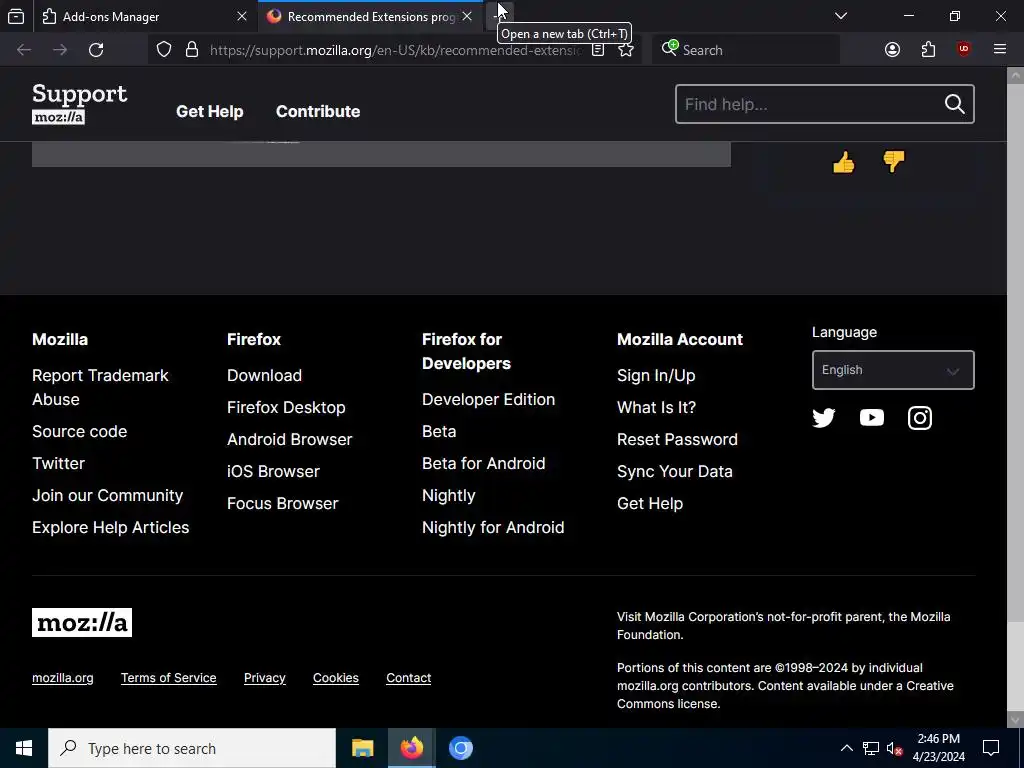Click the URL address bar

point(395,50)
